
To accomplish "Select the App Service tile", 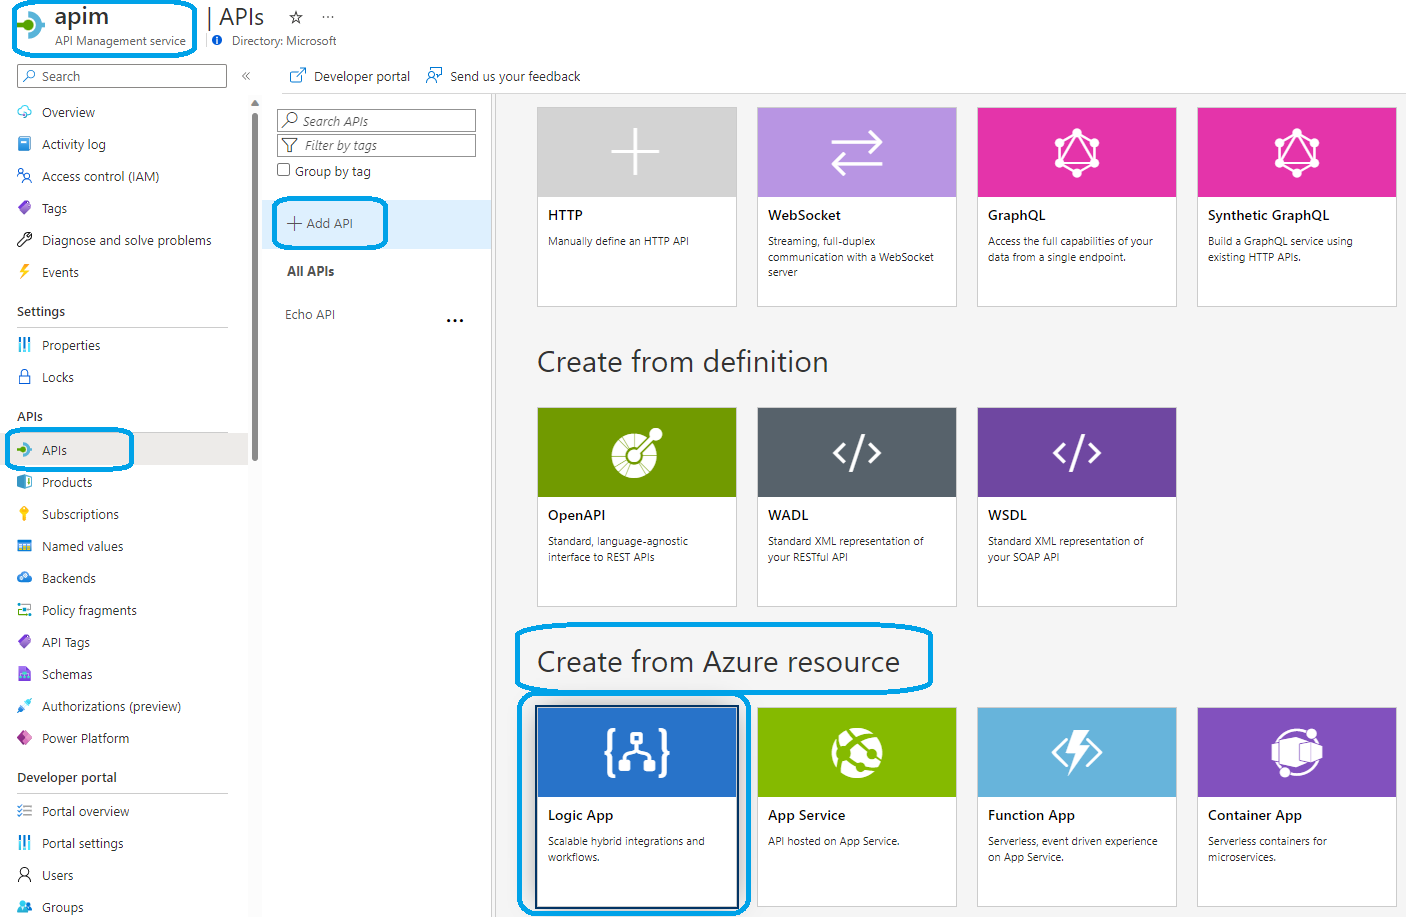I will pos(857,807).
